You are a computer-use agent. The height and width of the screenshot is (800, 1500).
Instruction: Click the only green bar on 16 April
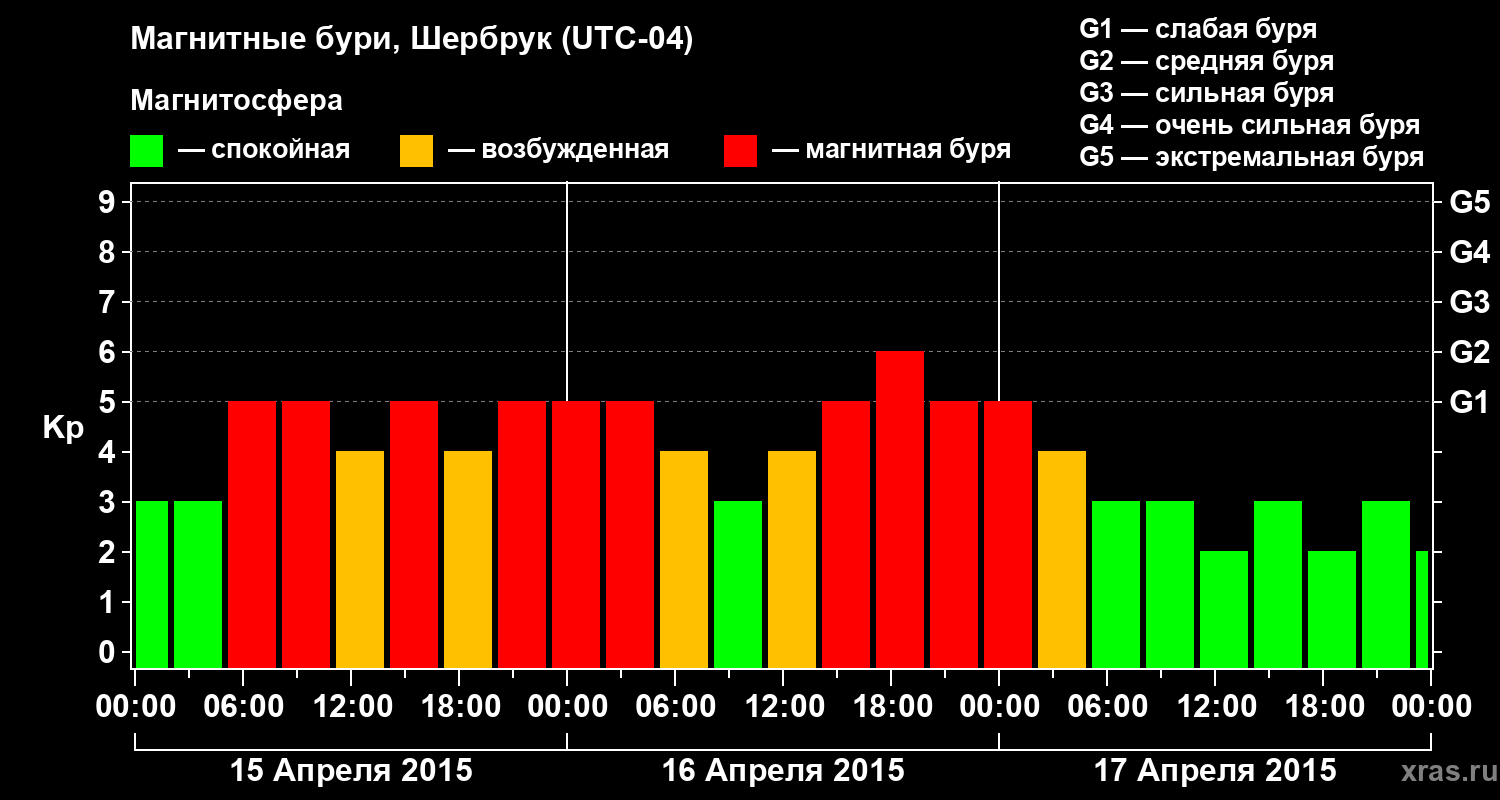[x=738, y=585]
